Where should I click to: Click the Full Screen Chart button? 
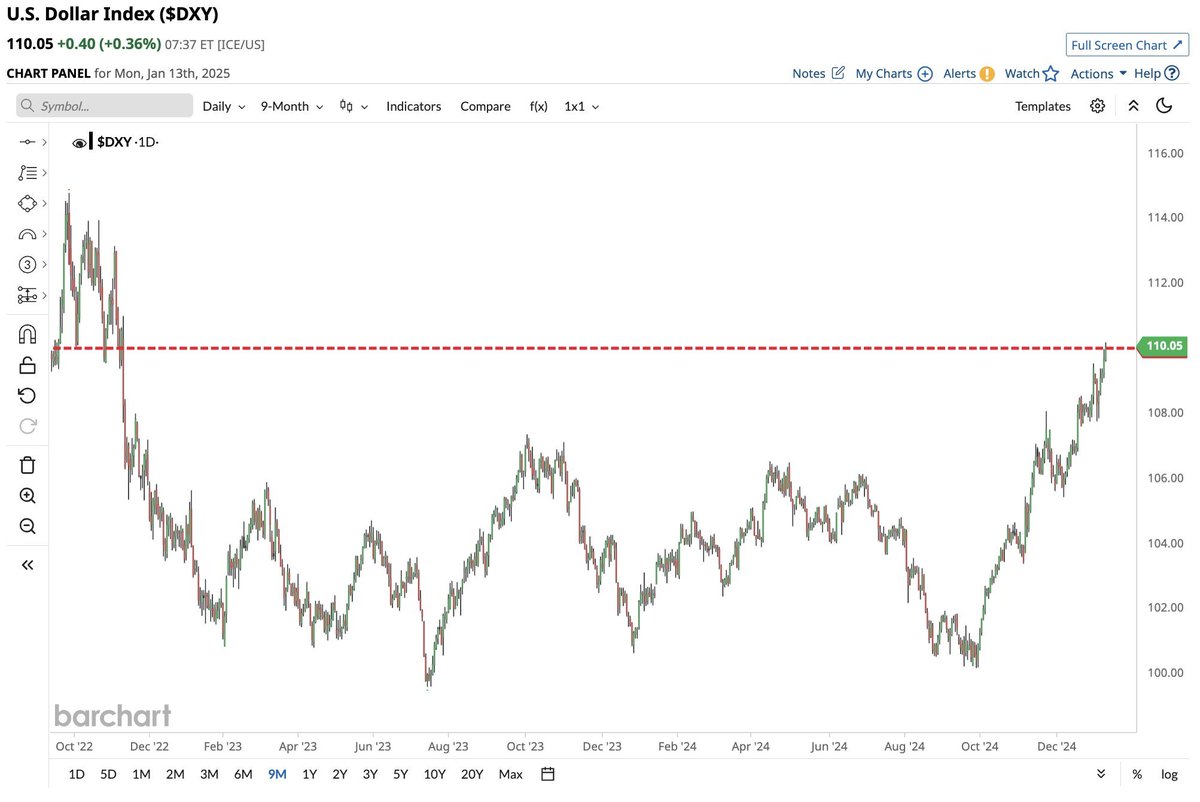click(1124, 45)
